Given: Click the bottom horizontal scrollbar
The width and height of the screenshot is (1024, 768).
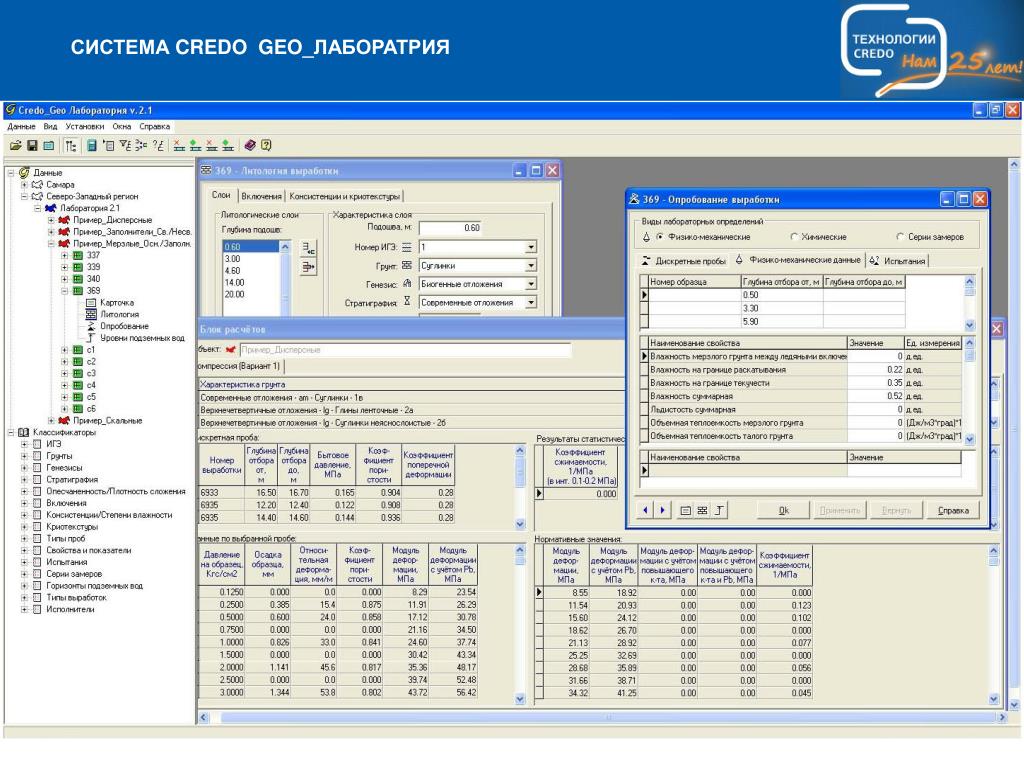Looking at the screenshot, I should coord(603,717).
